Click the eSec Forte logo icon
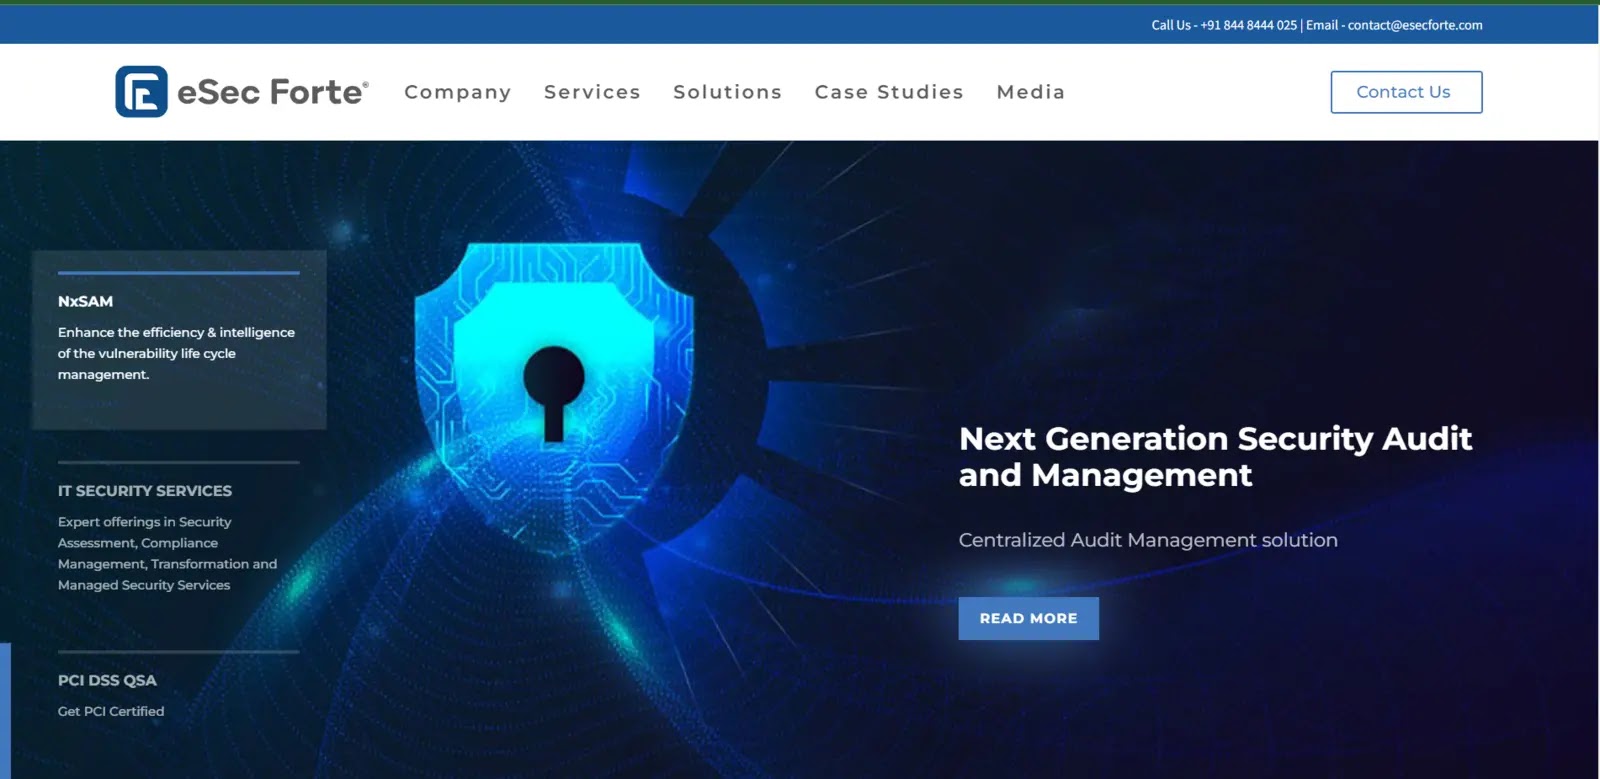Screen dimensions: 1600x779 141,92
